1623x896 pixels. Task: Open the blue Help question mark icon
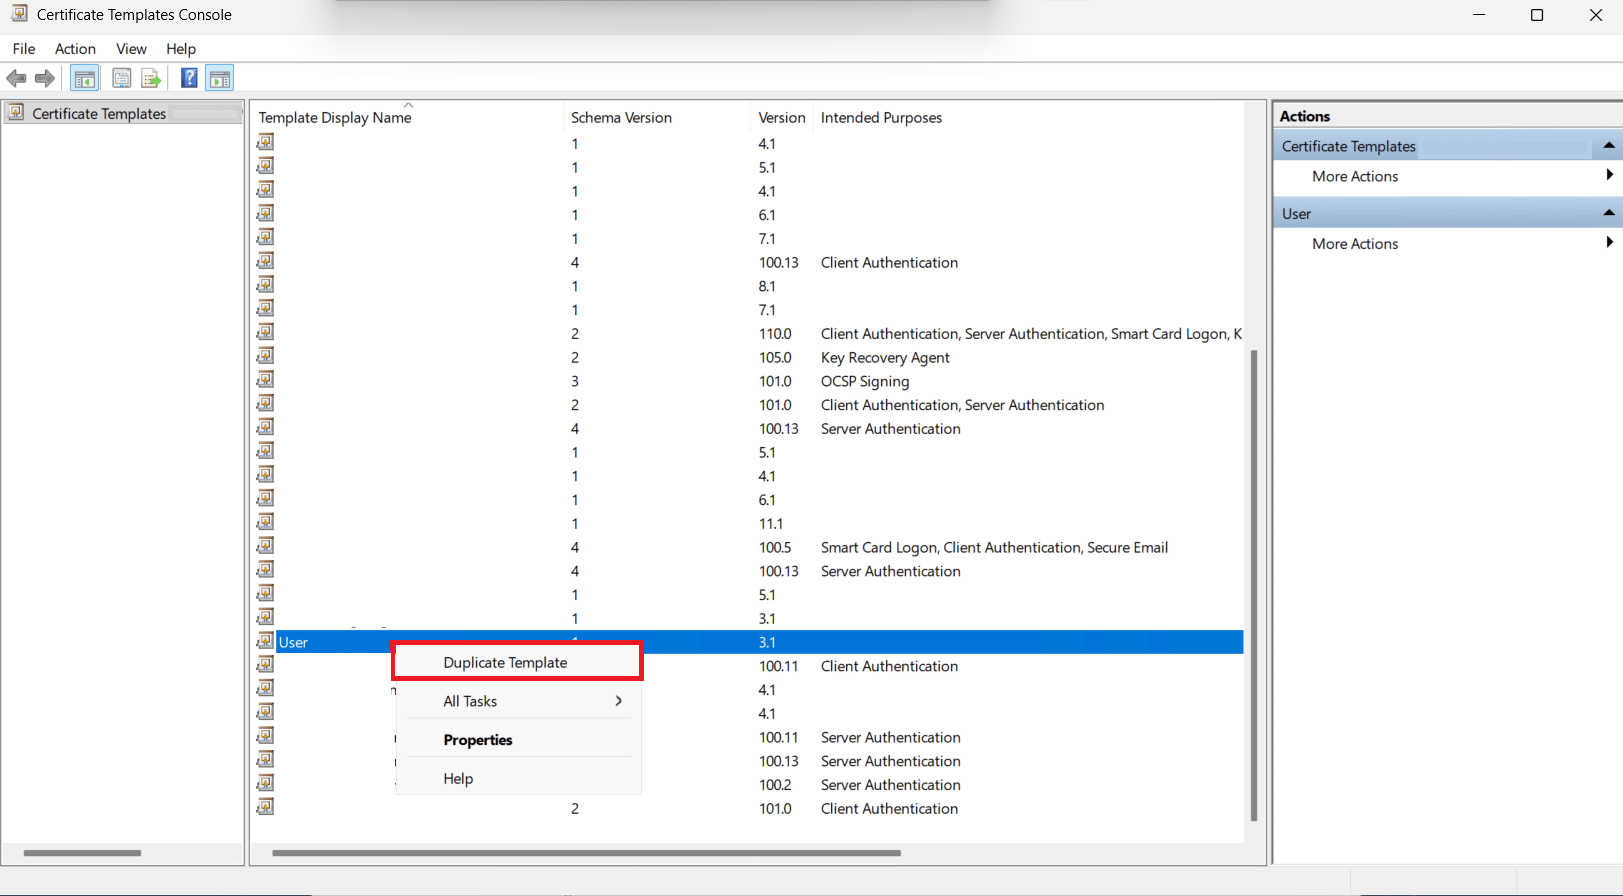coord(188,78)
